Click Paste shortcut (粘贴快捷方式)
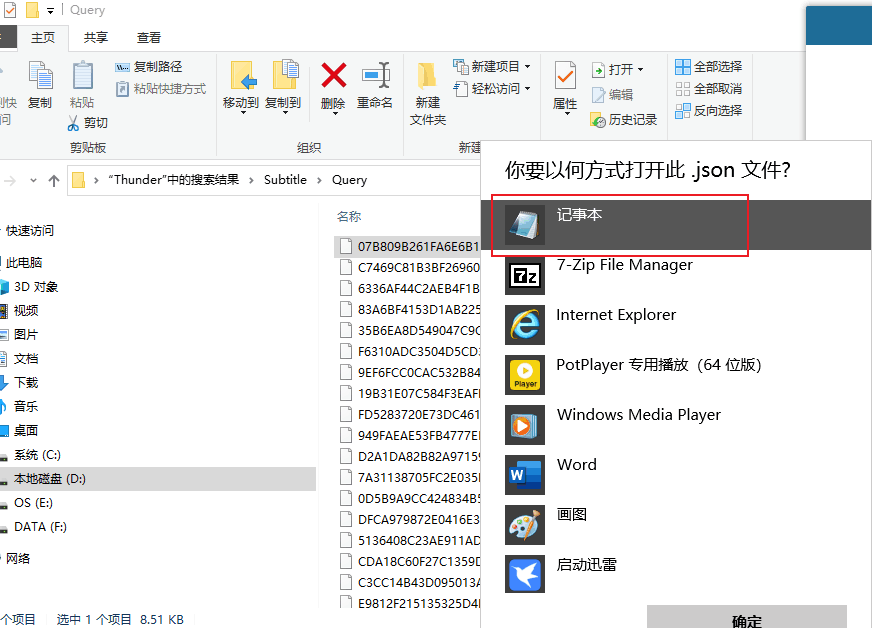The height and width of the screenshot is (628, 872). [161, 89]
